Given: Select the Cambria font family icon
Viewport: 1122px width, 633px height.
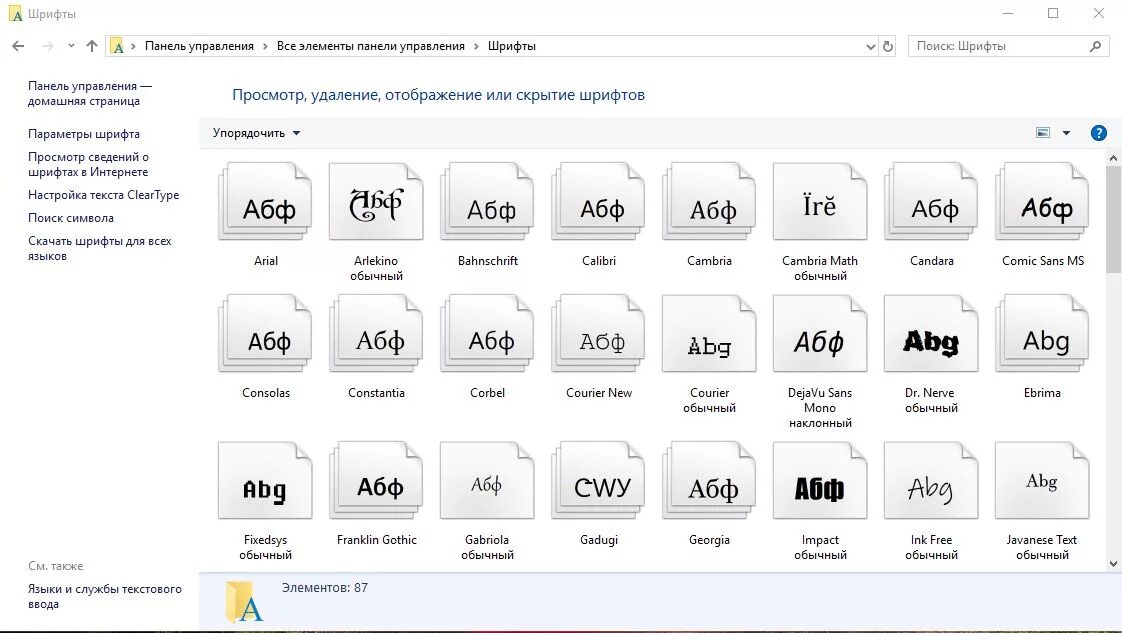Looking at the screenshot, I should coord(709,202).
